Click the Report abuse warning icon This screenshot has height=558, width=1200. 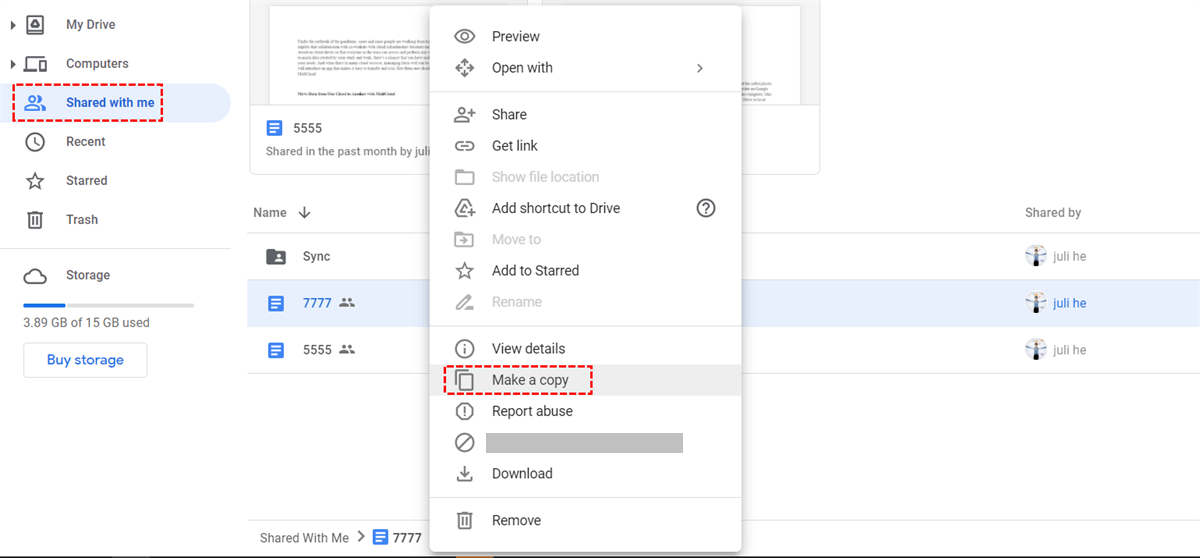[x=464, y=411]
